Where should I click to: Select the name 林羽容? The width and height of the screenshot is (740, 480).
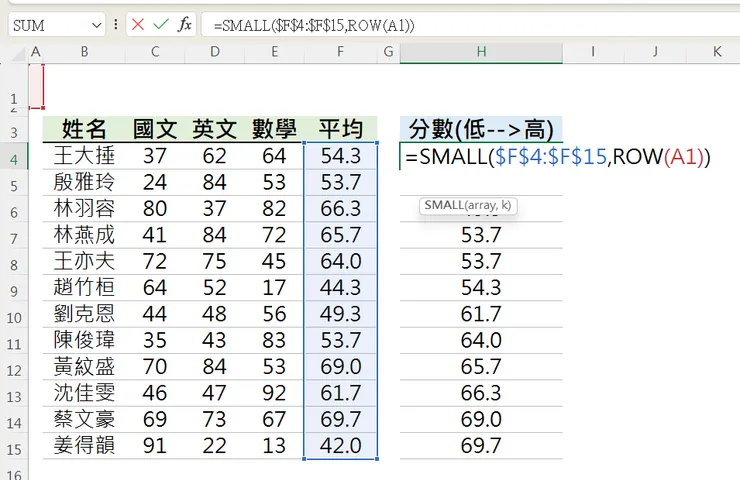[84, 209]
